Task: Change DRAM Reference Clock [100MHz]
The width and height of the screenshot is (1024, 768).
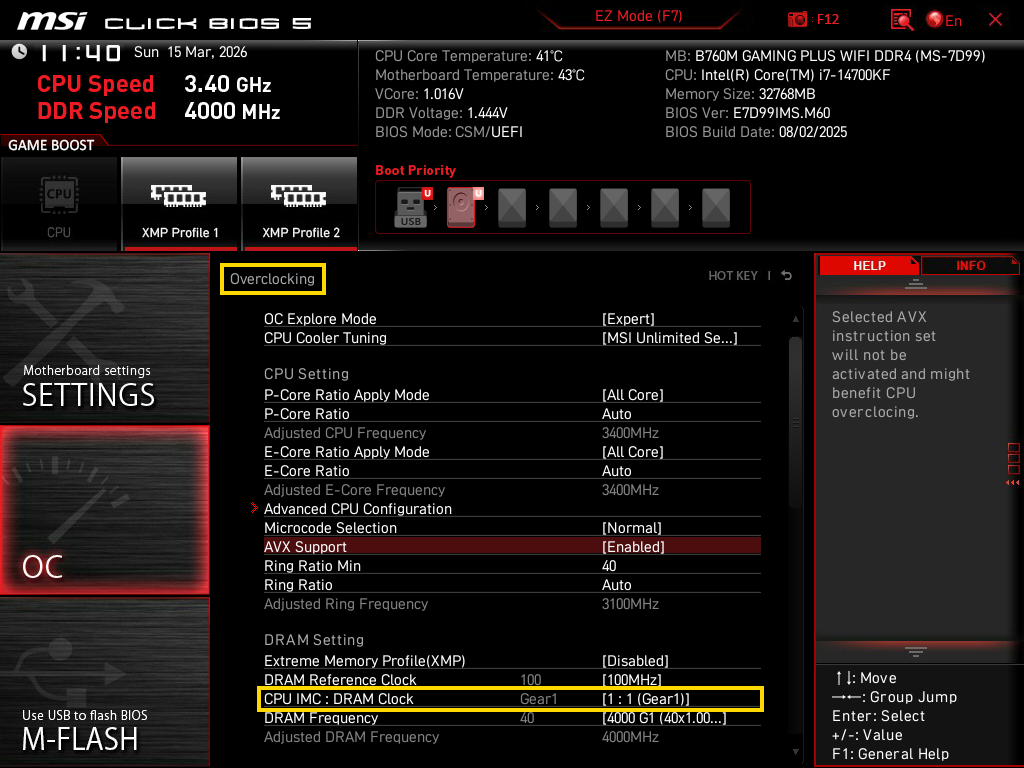Action: pos(512,679)
